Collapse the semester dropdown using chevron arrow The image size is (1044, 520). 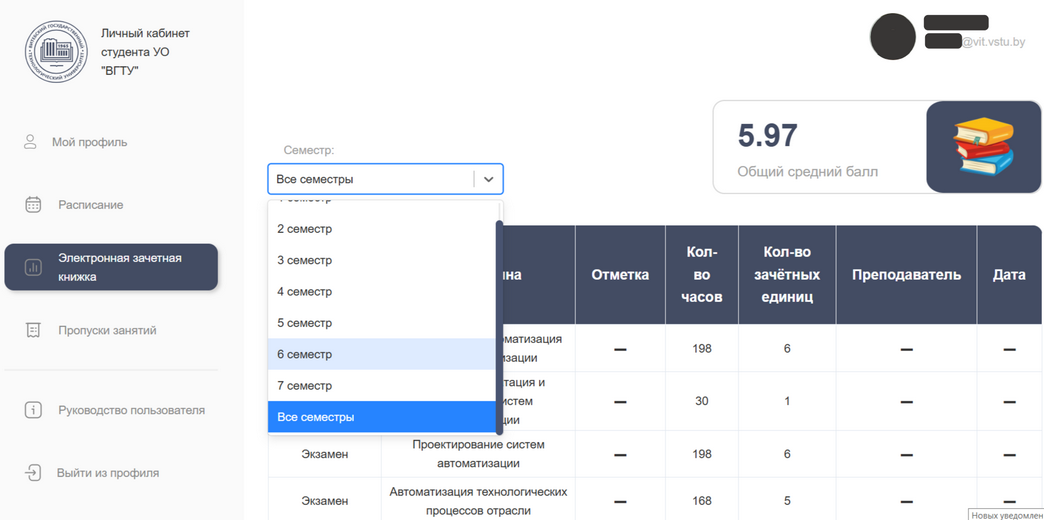(488, 179)
